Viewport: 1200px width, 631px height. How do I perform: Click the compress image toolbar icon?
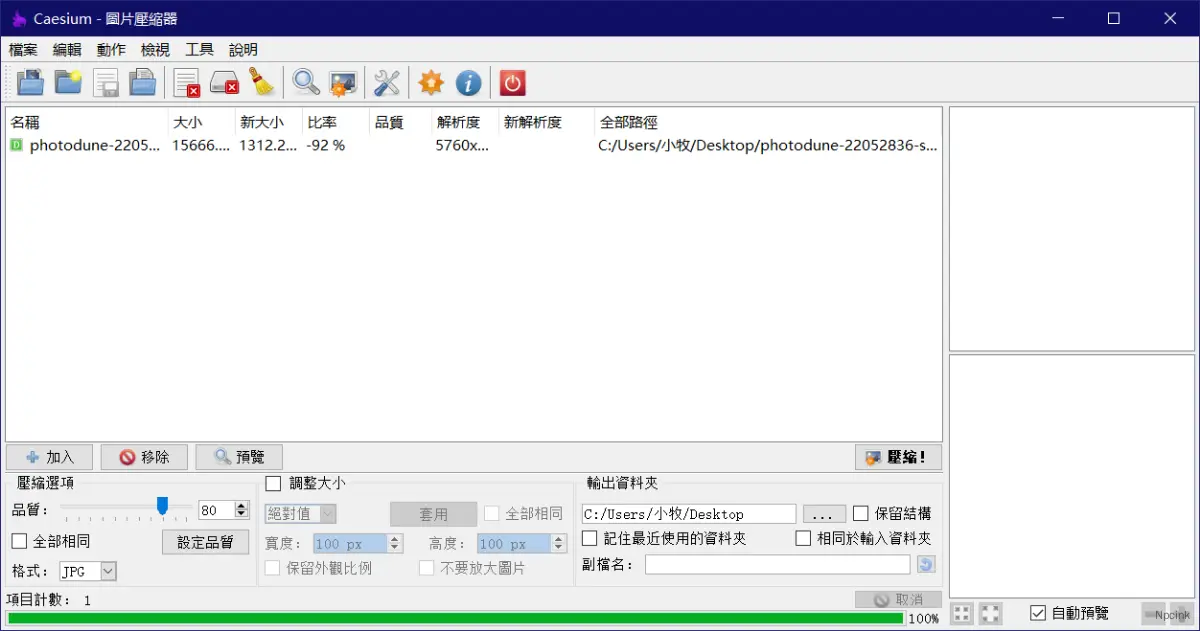click(x=343, y=83)
